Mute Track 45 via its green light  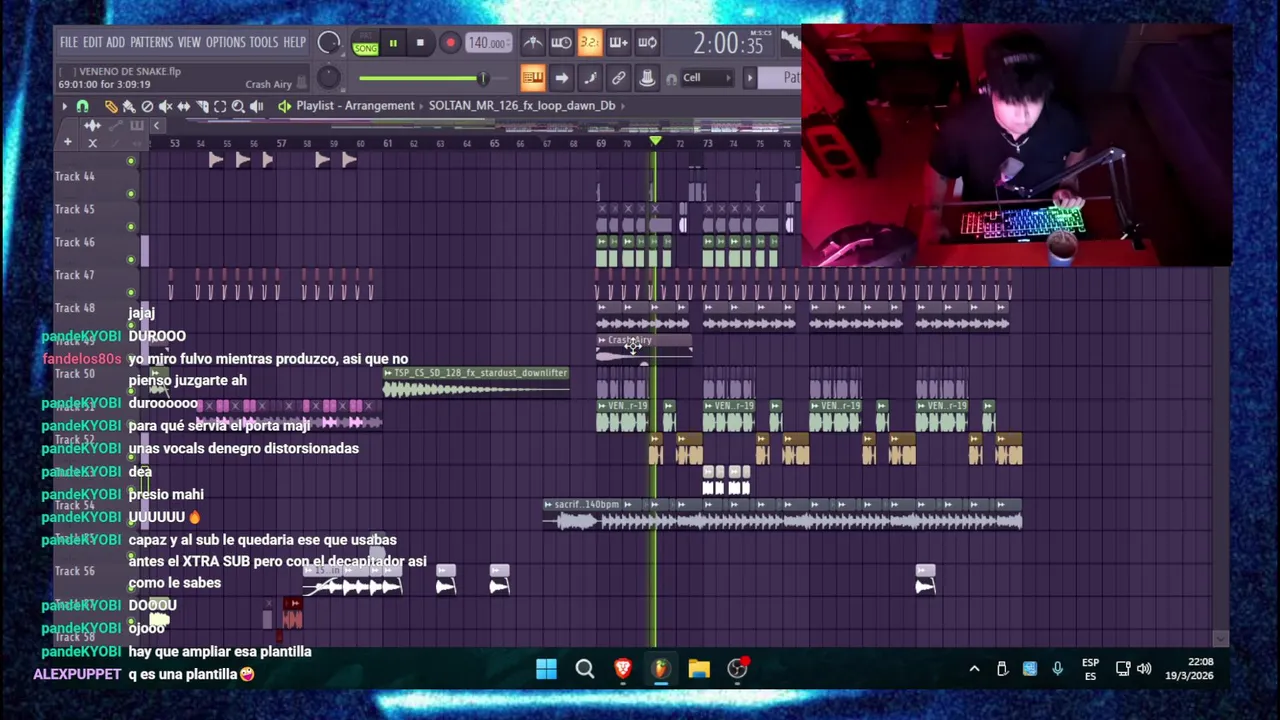tap(131, 227)
